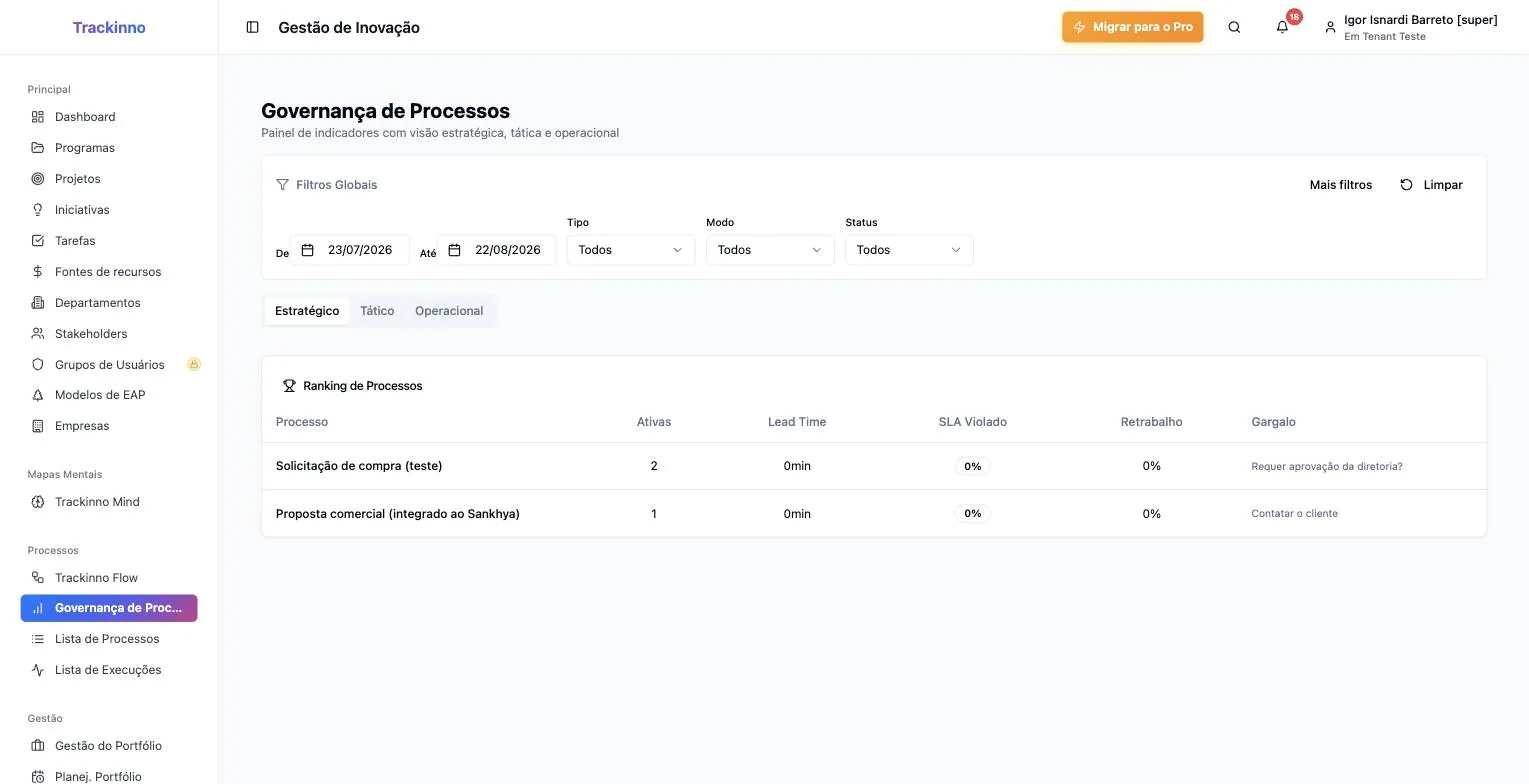Open the Status dropdown filter

909,250
